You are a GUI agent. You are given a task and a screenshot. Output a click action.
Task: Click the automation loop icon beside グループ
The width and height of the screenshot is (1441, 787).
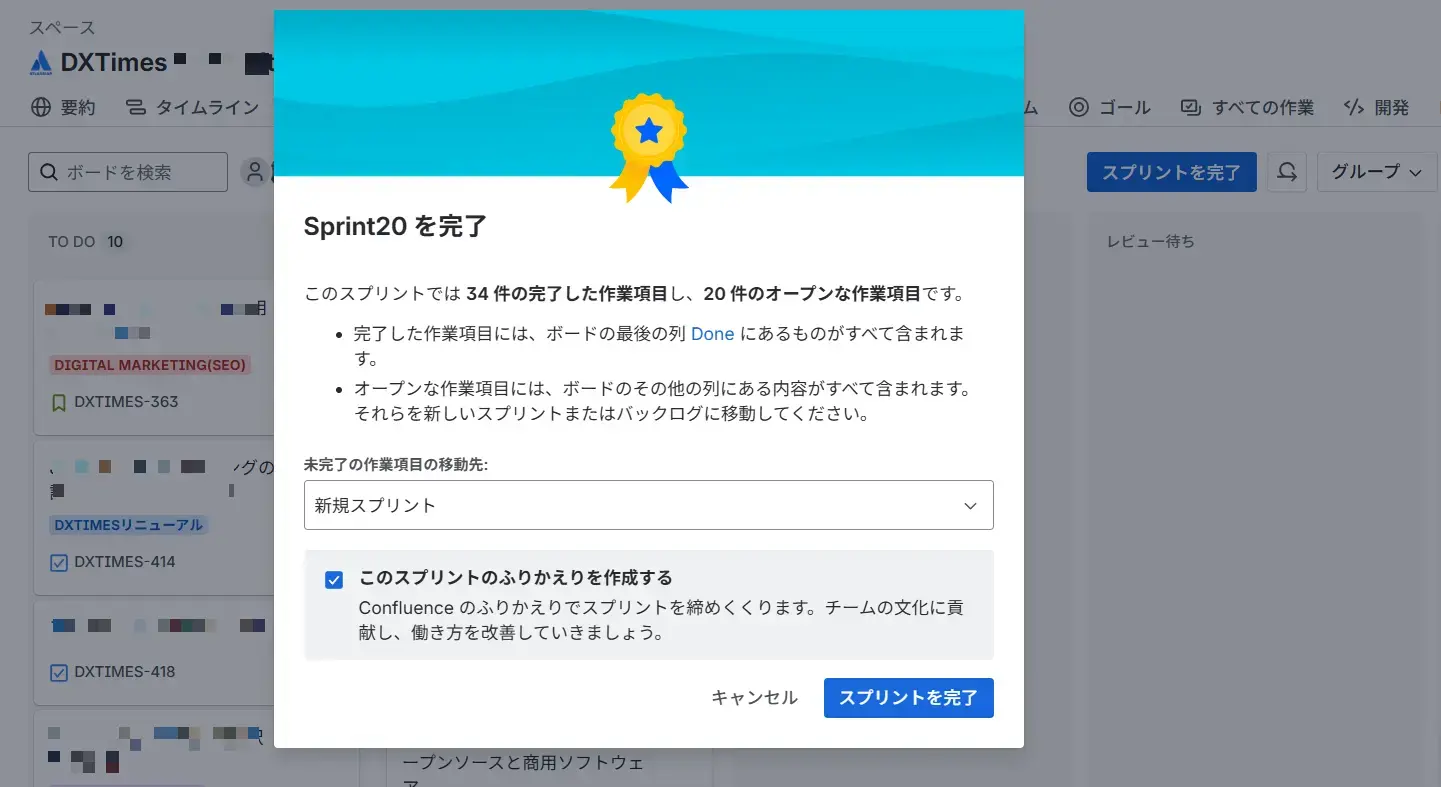[1287, 171]
